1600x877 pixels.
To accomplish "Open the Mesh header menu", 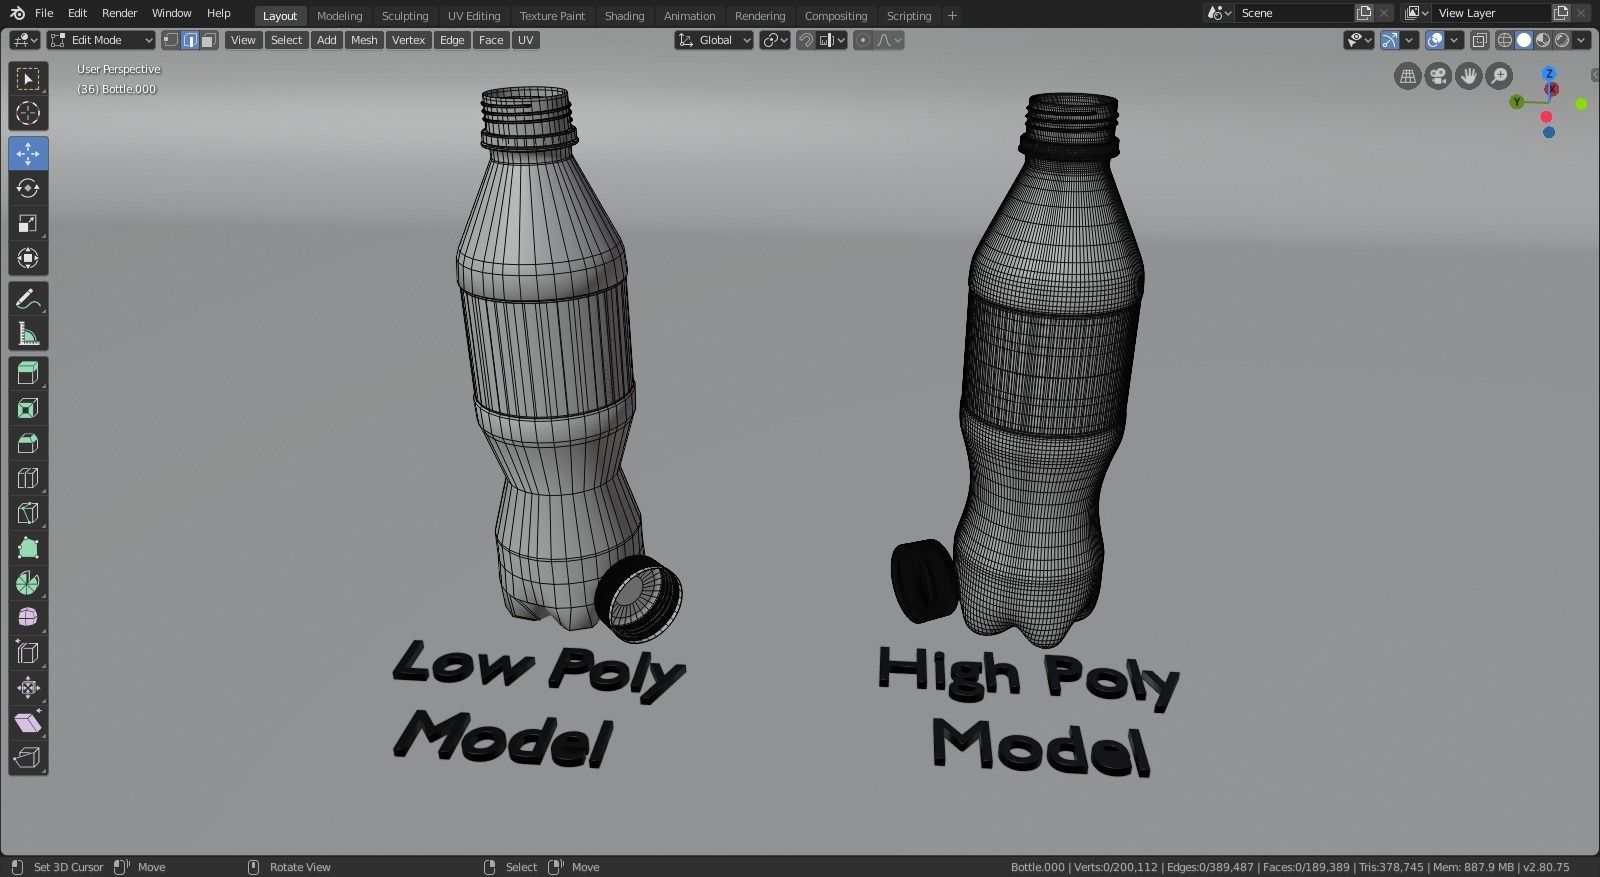I will [364, 40].
